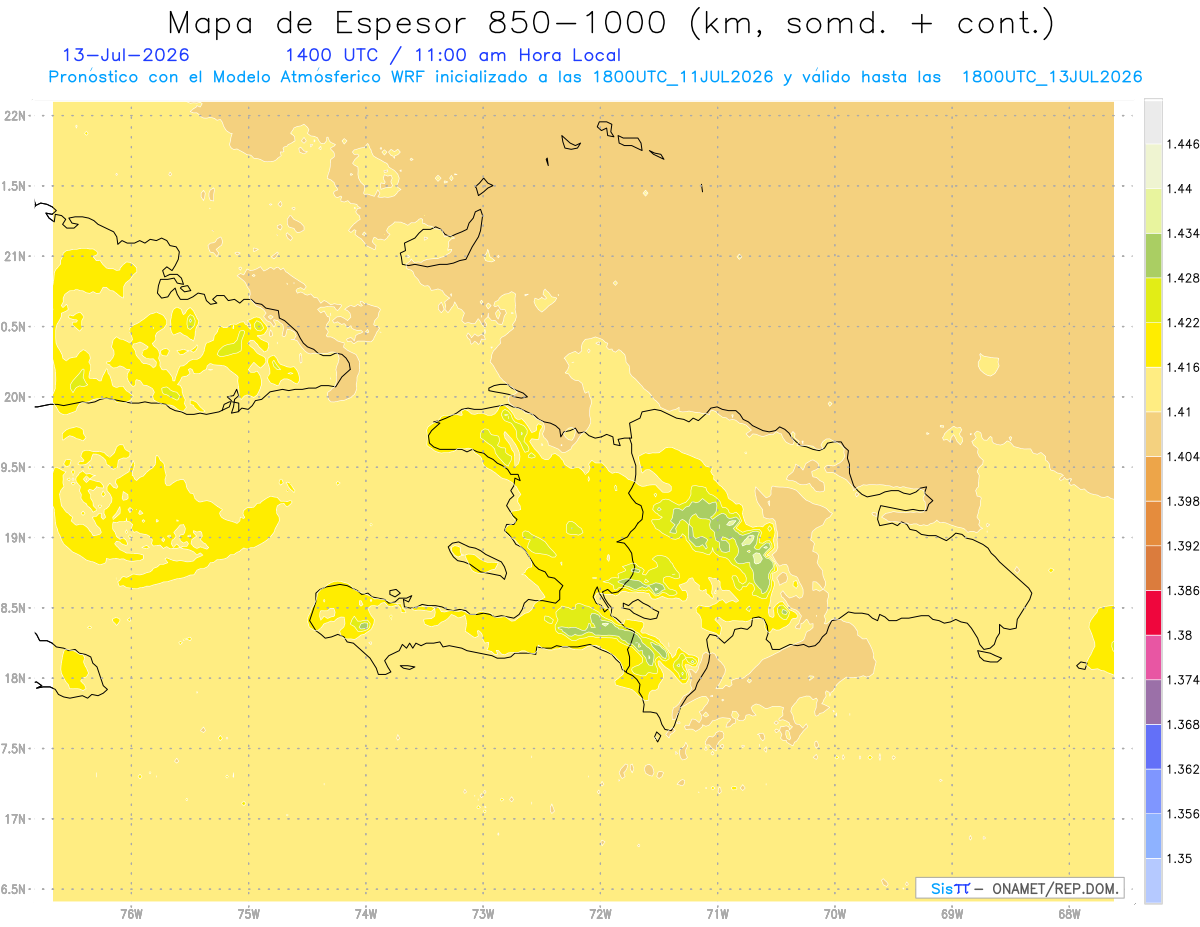Click the '1.398' colorbar value
The height and width of the screenshot is (927, 1200).
click(x=1183, y=501)
